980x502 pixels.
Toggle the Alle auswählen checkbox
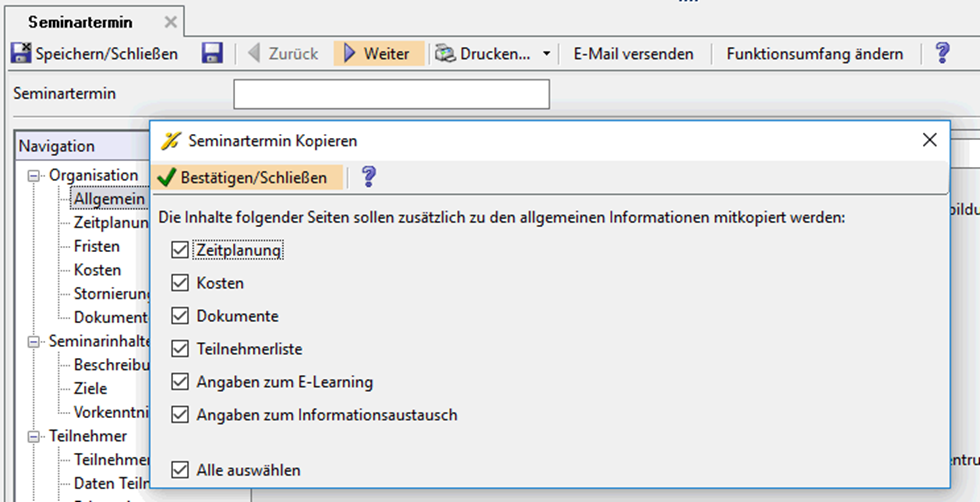[x=180, y=469]
